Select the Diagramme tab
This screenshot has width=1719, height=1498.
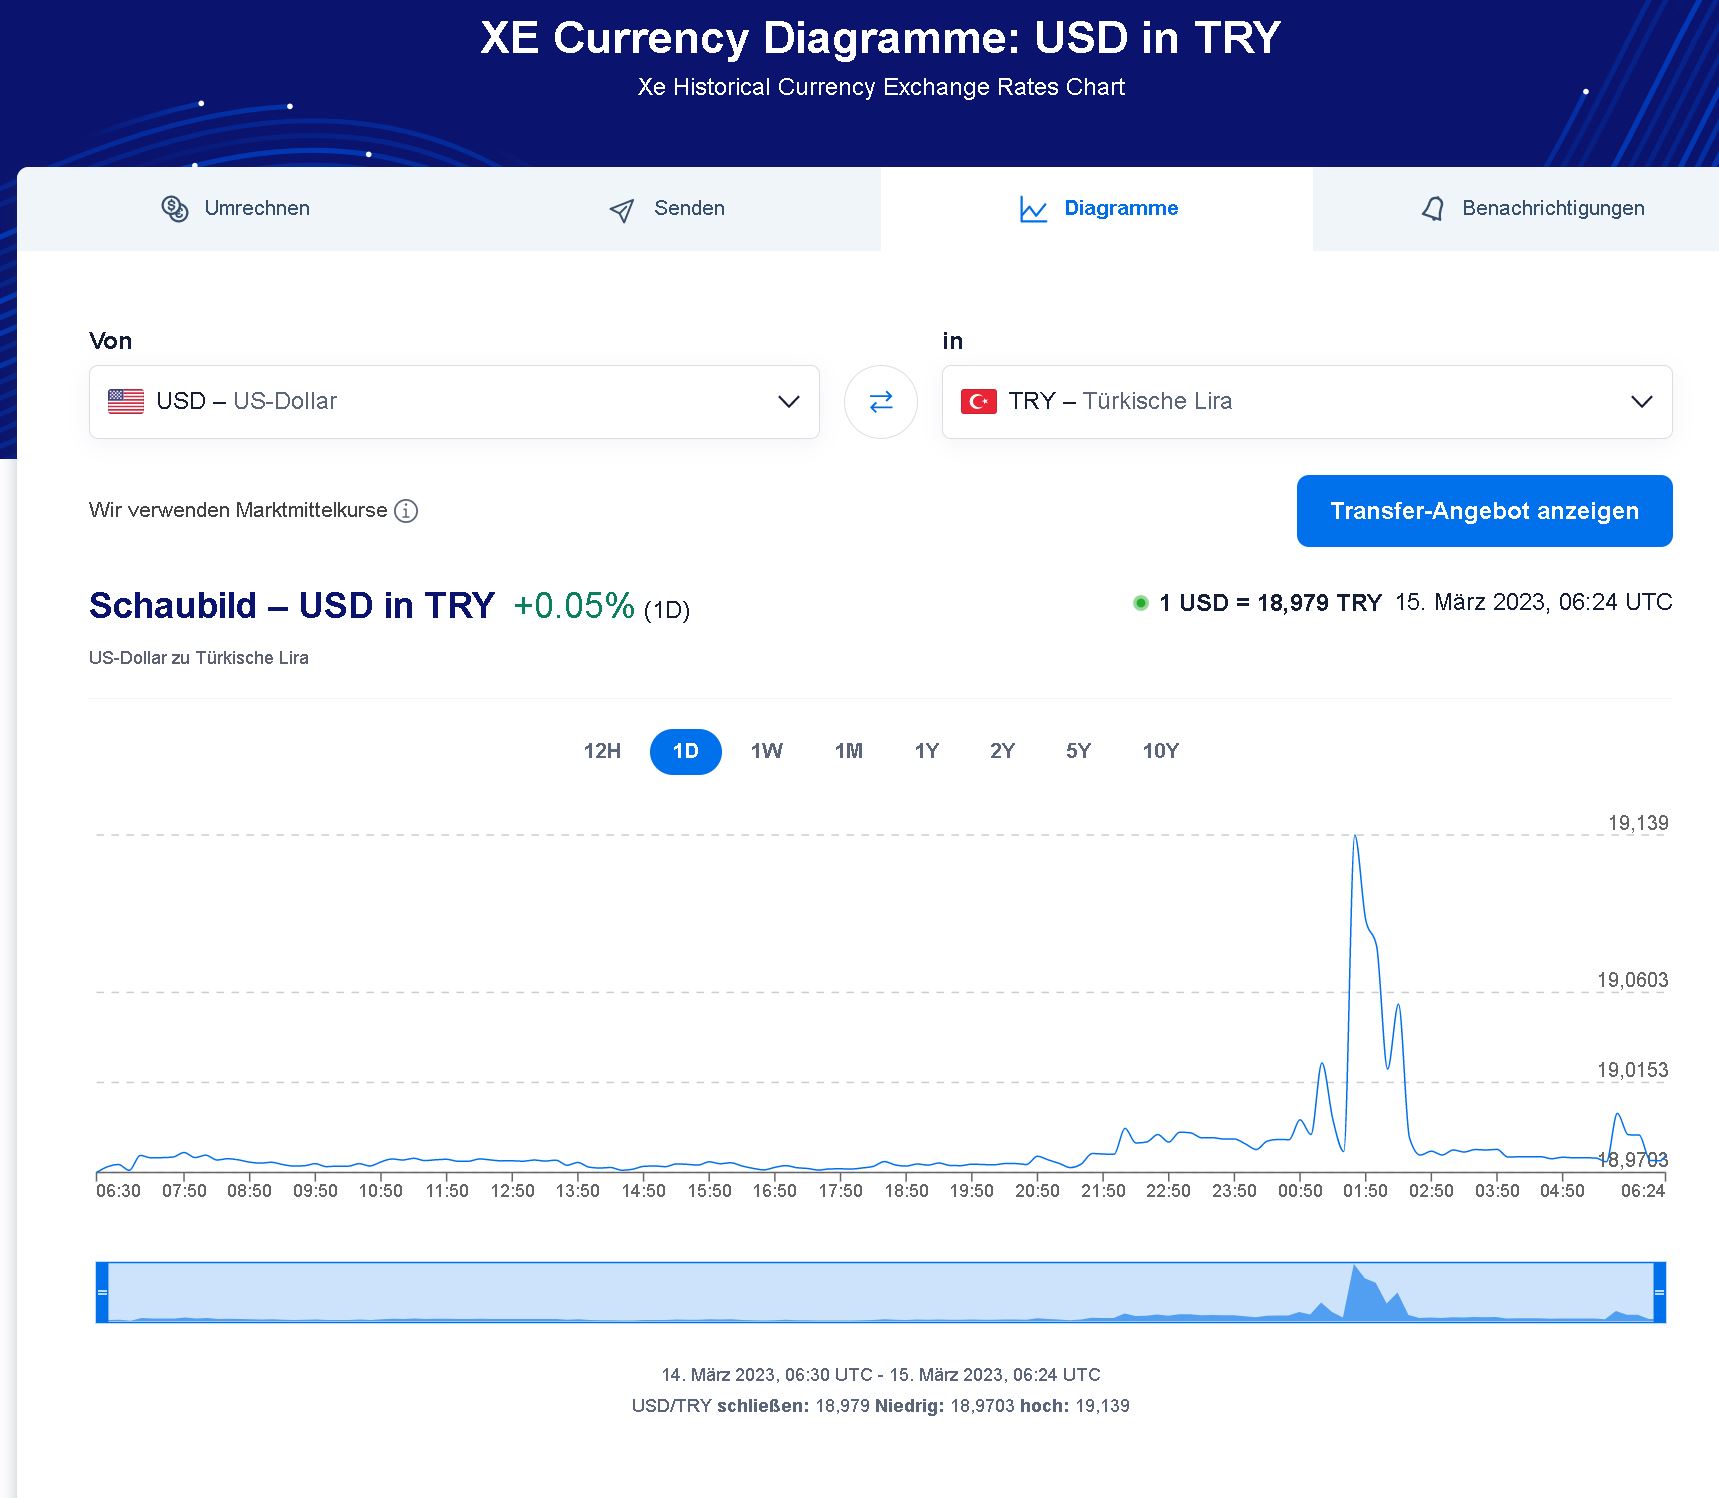(1097, 209)
